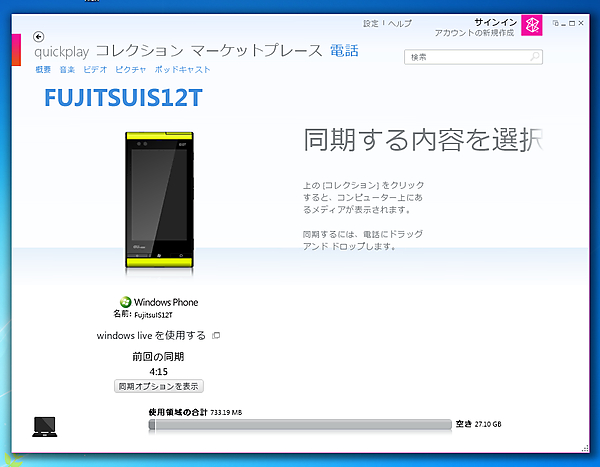The height and width of the screenshot is (467, 600).
Task: Switch to the ポッドキャスト tab
Action: (x=183, y=70)
